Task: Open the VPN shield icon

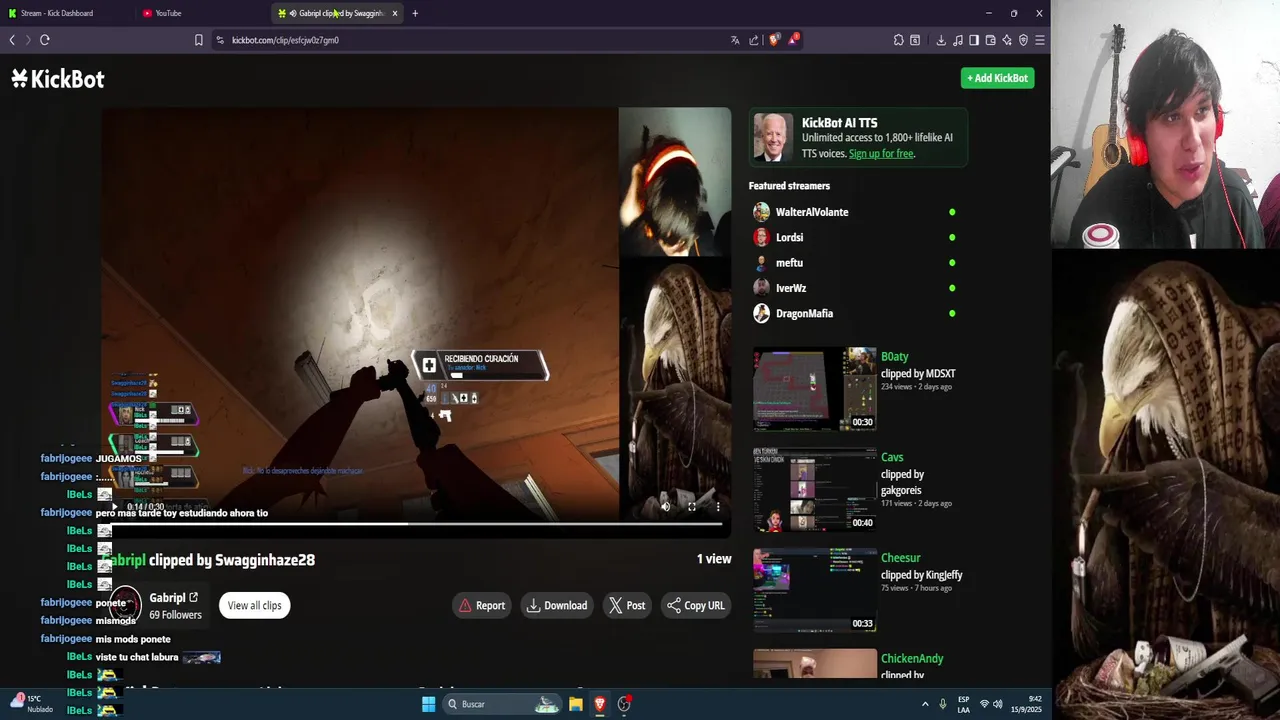Action: [1023, 40]
